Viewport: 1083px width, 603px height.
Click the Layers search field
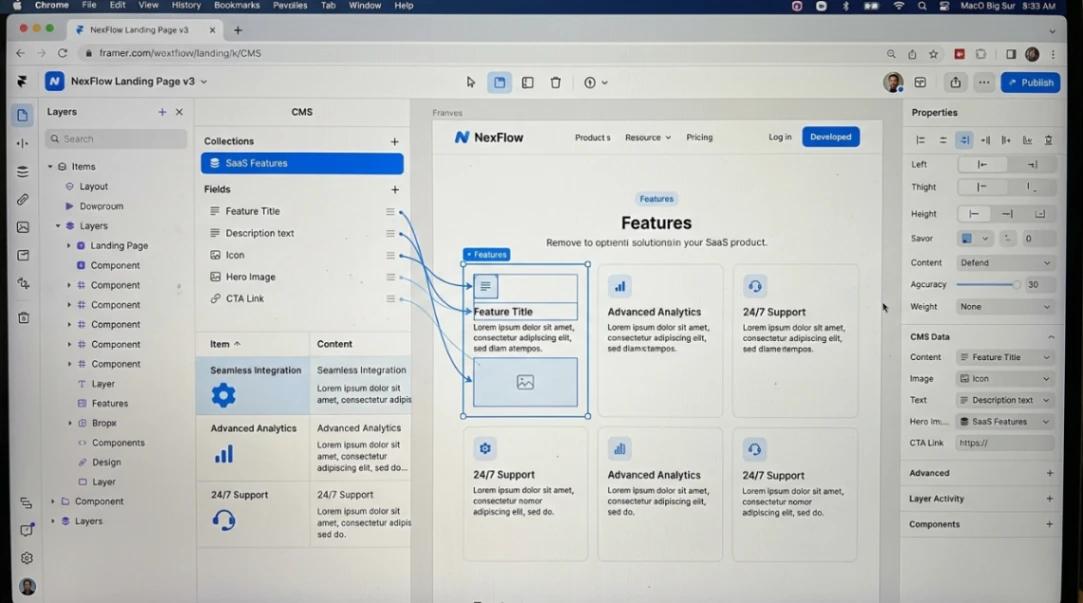point(116,139)
